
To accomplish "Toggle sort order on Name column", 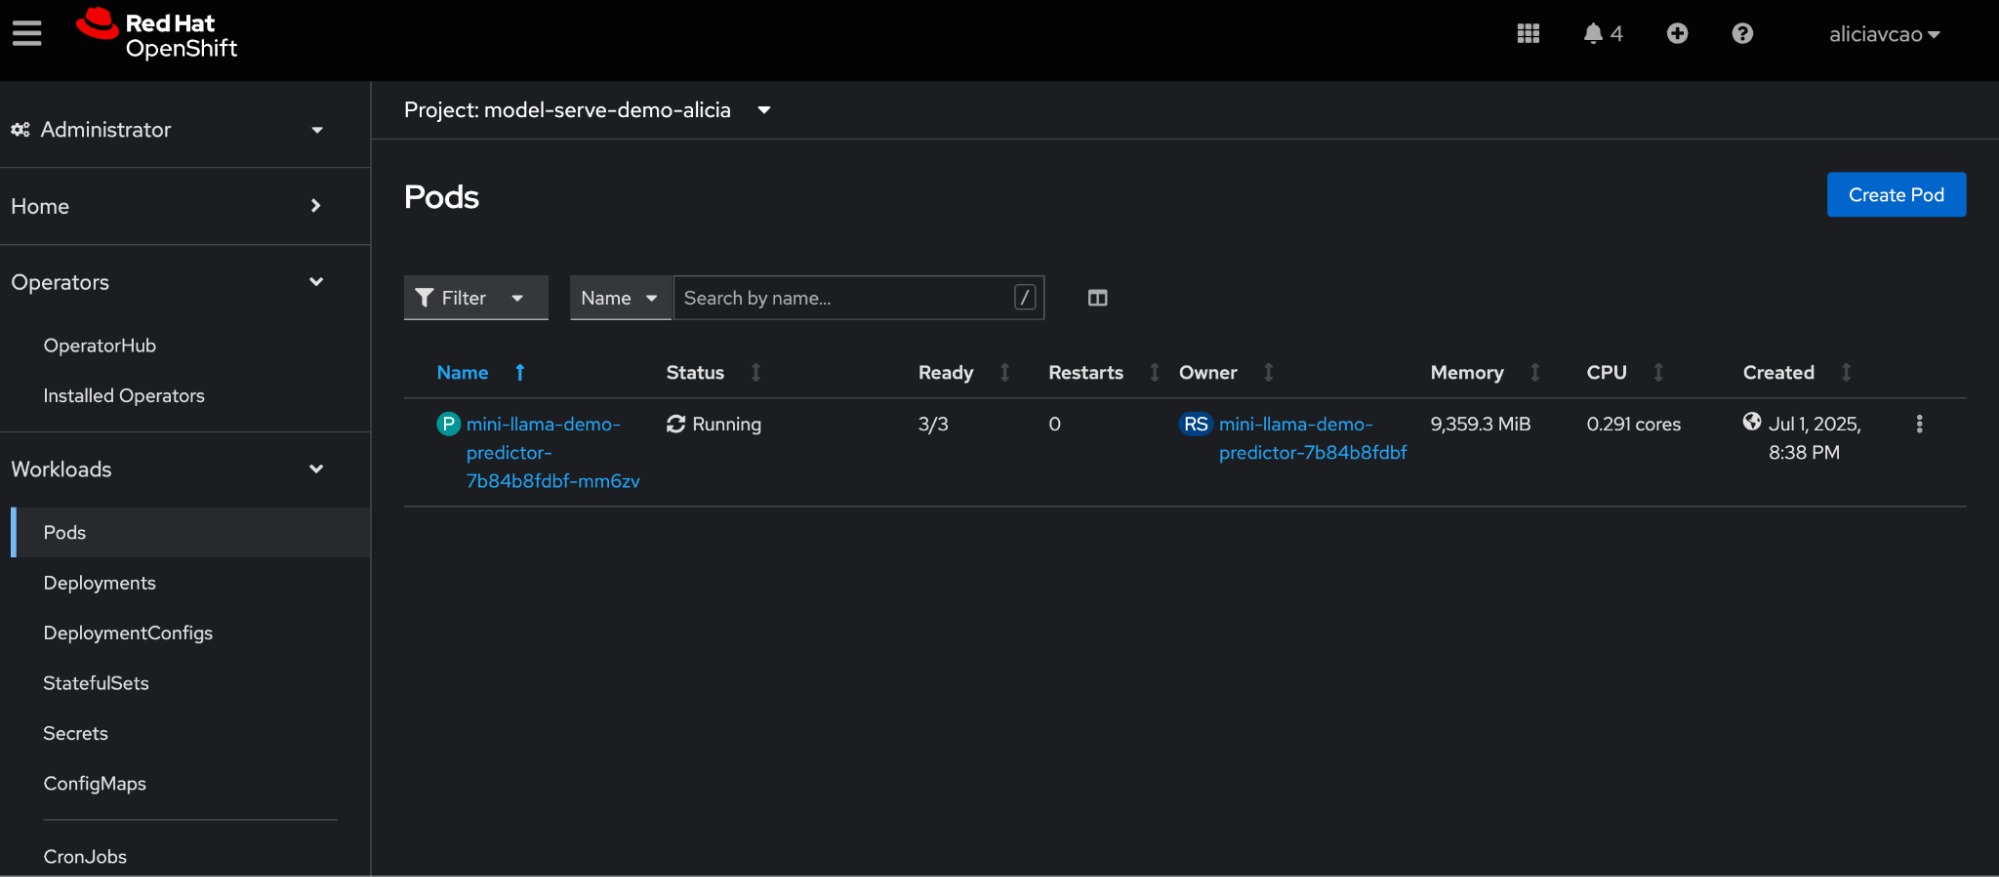I will (x=463, y=373).
